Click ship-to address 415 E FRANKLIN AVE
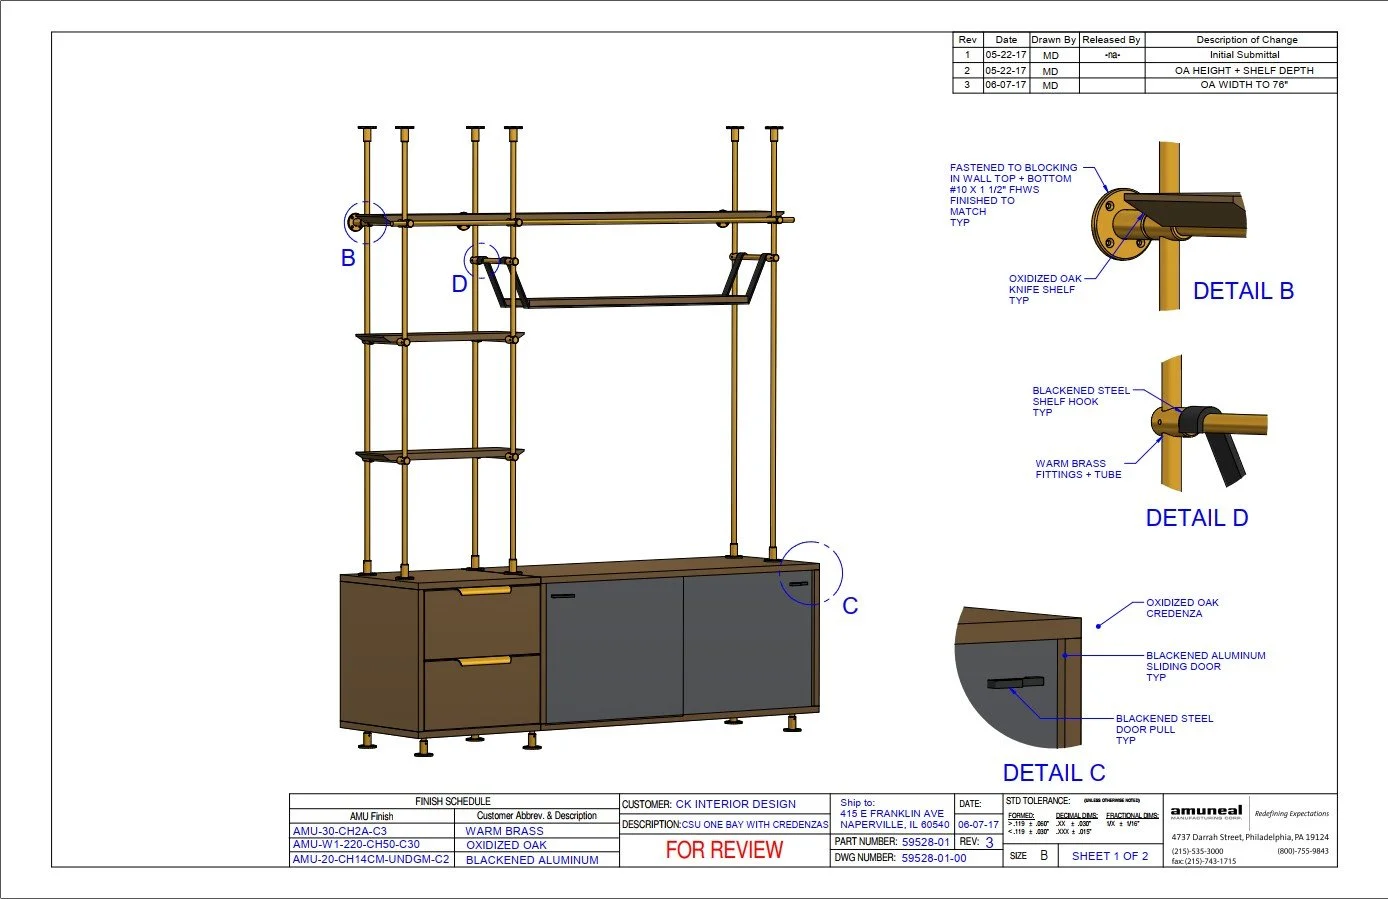Screen dimensions: 1388x899 pyautogui.click(x=892, y=813)
